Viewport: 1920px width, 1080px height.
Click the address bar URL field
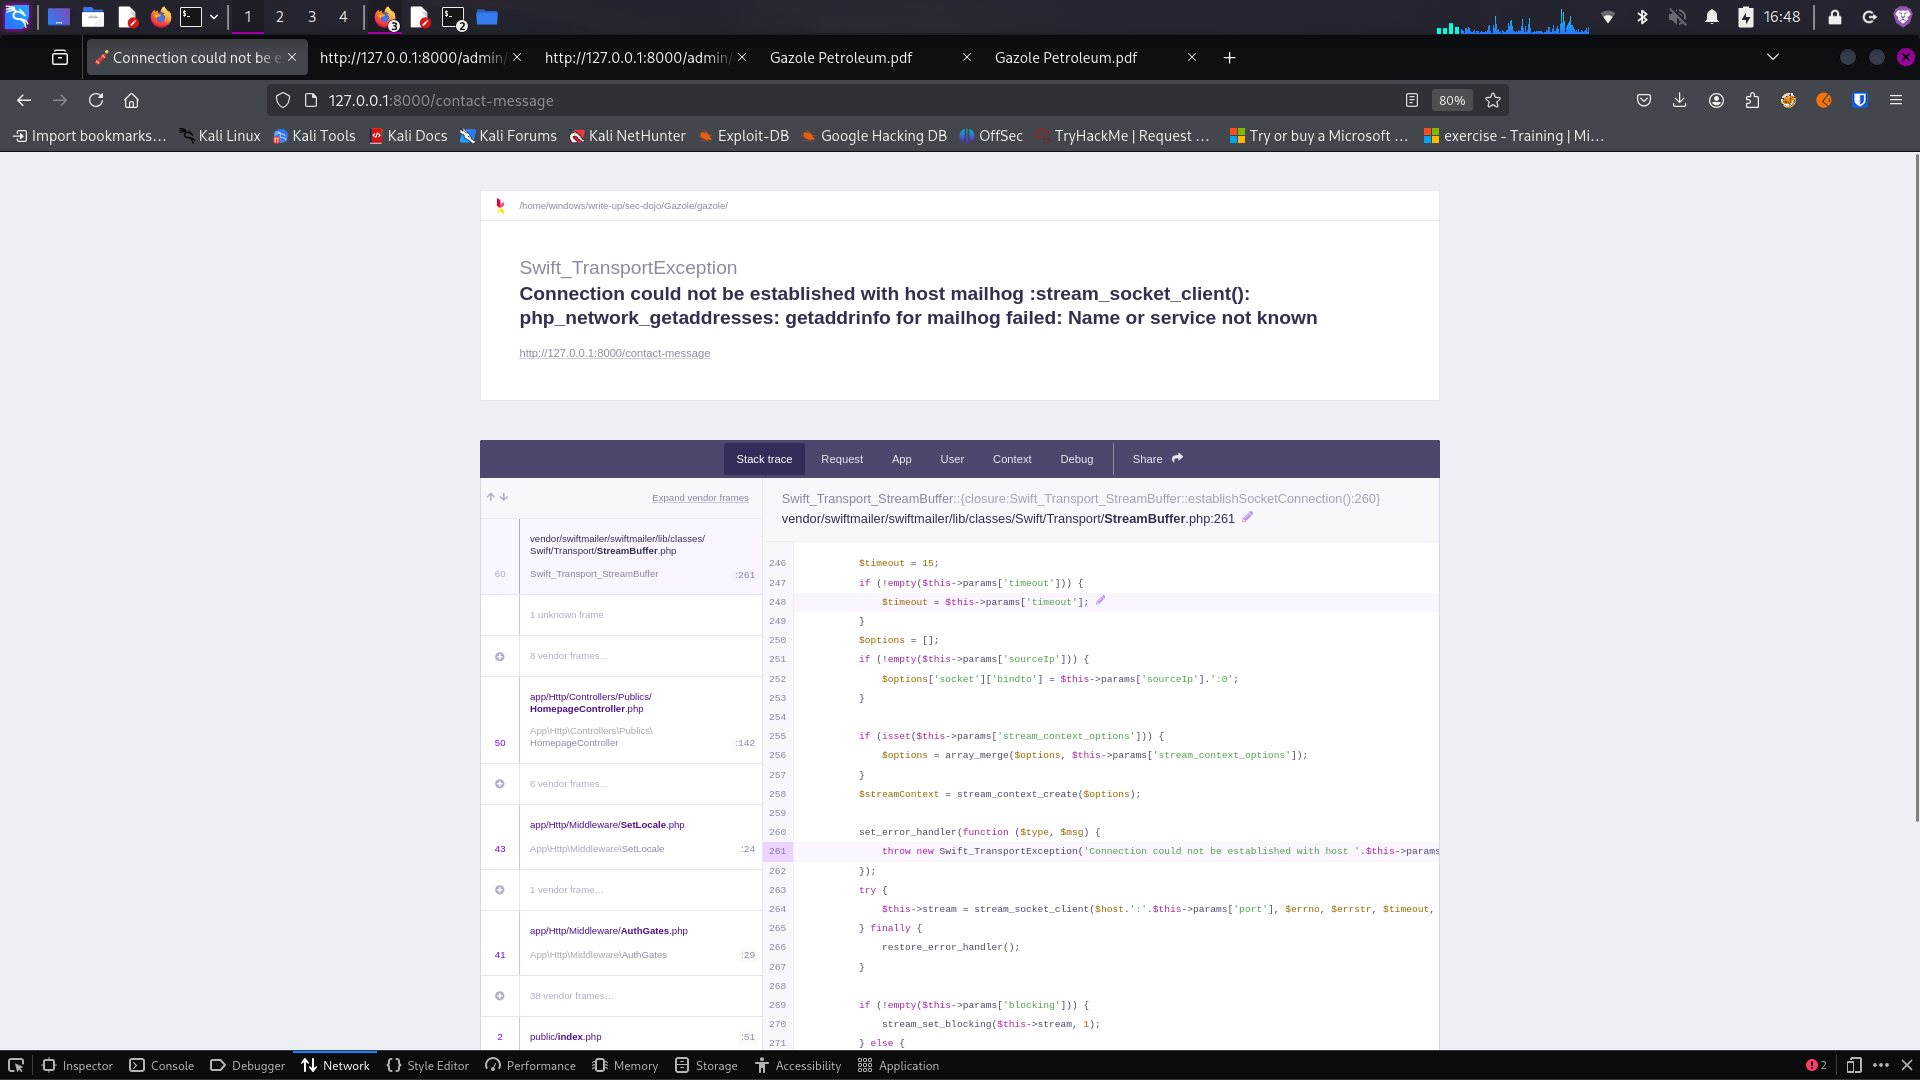coord(800,100)
